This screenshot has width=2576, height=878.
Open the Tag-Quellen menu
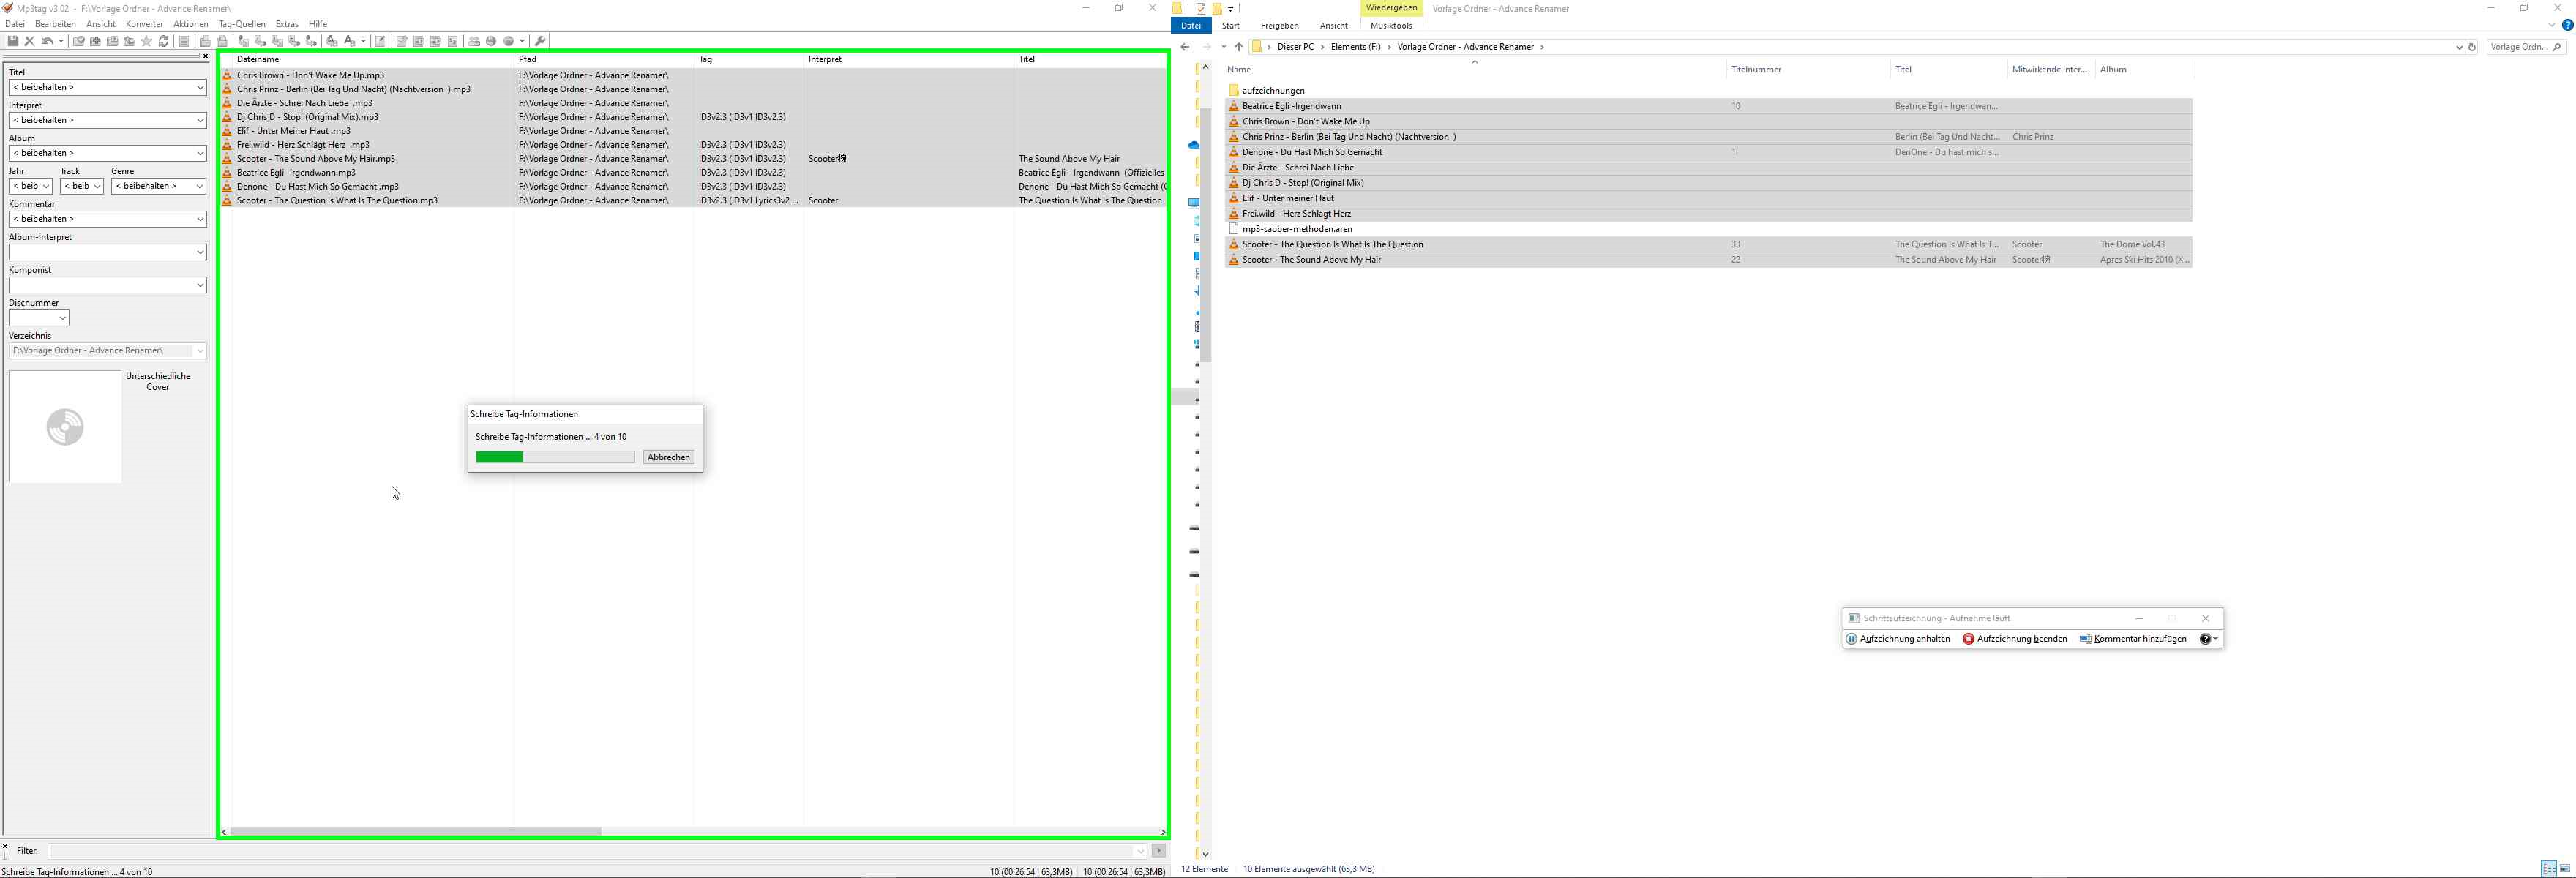tap(242, 24)
